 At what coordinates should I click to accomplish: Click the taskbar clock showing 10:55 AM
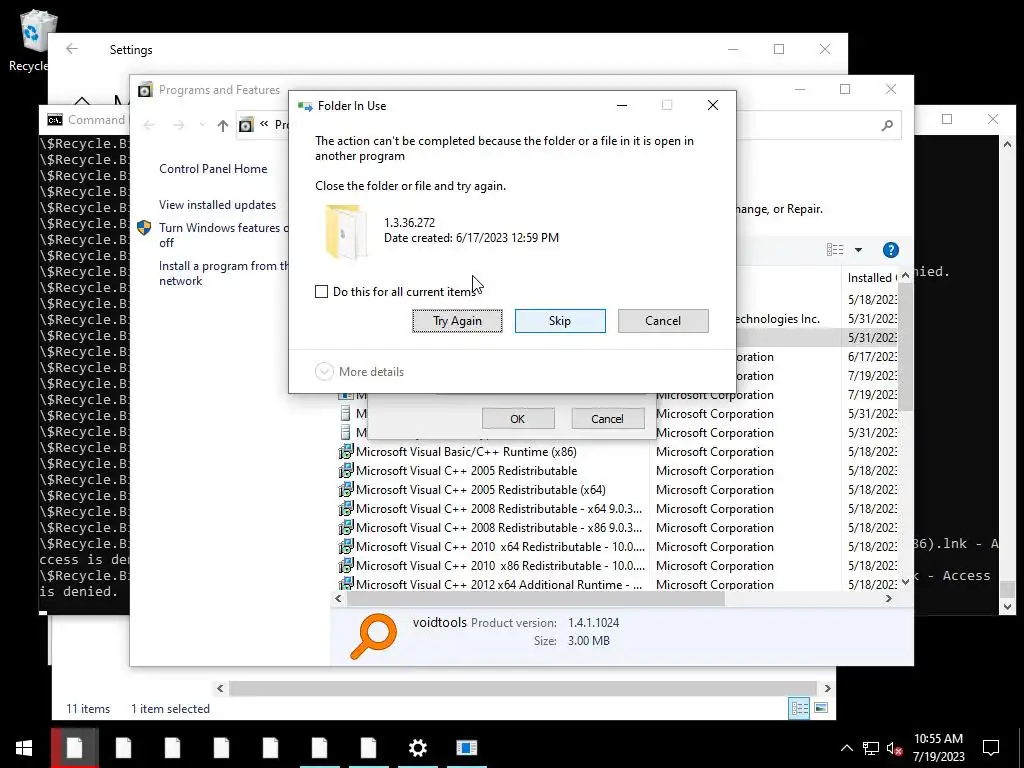tap(938, 748)
